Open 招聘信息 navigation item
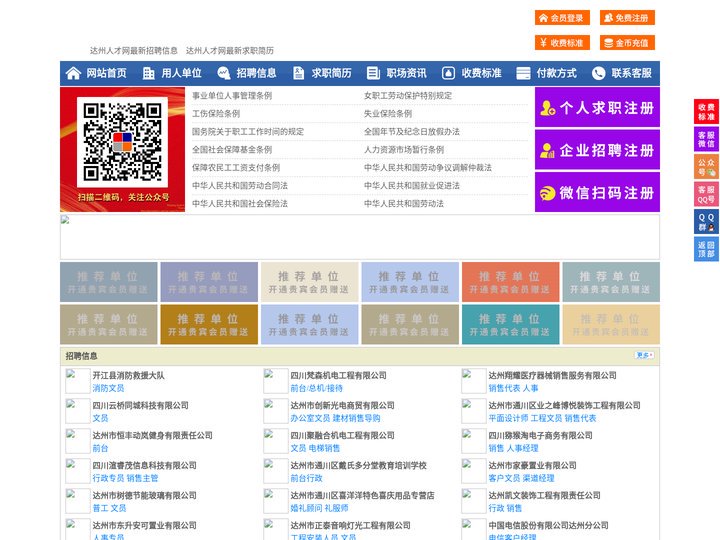This screenshot has height=540, width=720. tap(256, 73)
